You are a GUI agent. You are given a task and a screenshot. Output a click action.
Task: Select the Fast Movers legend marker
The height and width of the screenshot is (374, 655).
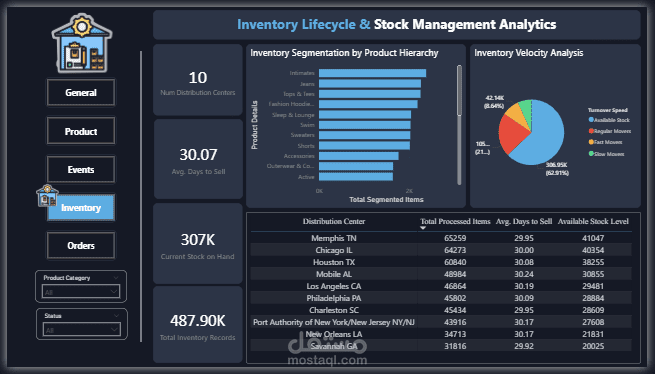coord(591,142)
